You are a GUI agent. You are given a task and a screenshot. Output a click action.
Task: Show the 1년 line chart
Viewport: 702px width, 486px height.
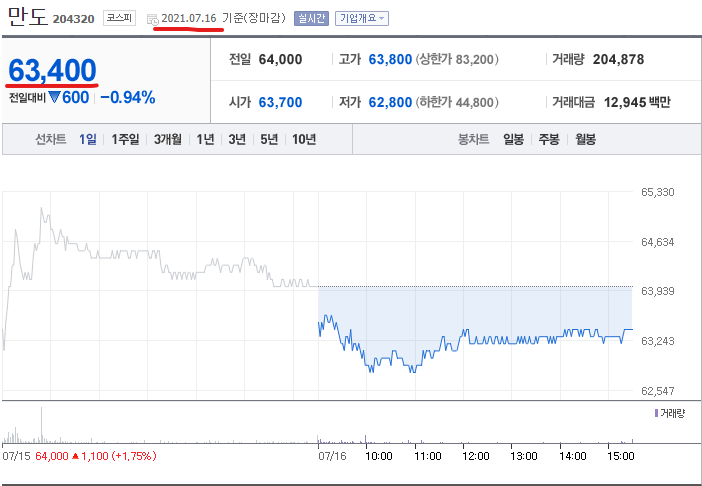[x=205, y=139]
